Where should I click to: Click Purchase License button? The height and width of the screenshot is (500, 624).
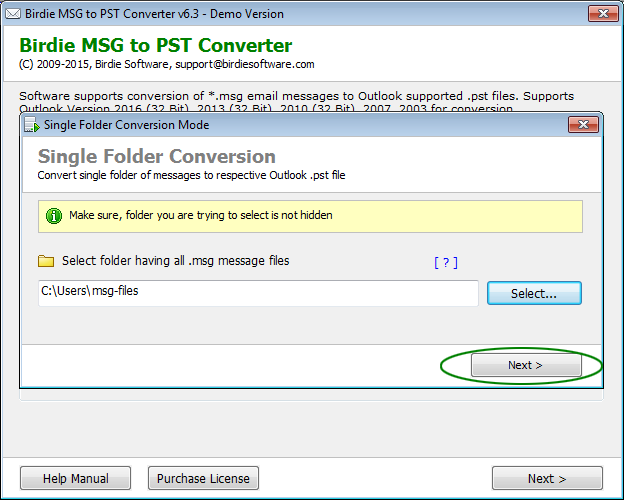tap(203, 478)
